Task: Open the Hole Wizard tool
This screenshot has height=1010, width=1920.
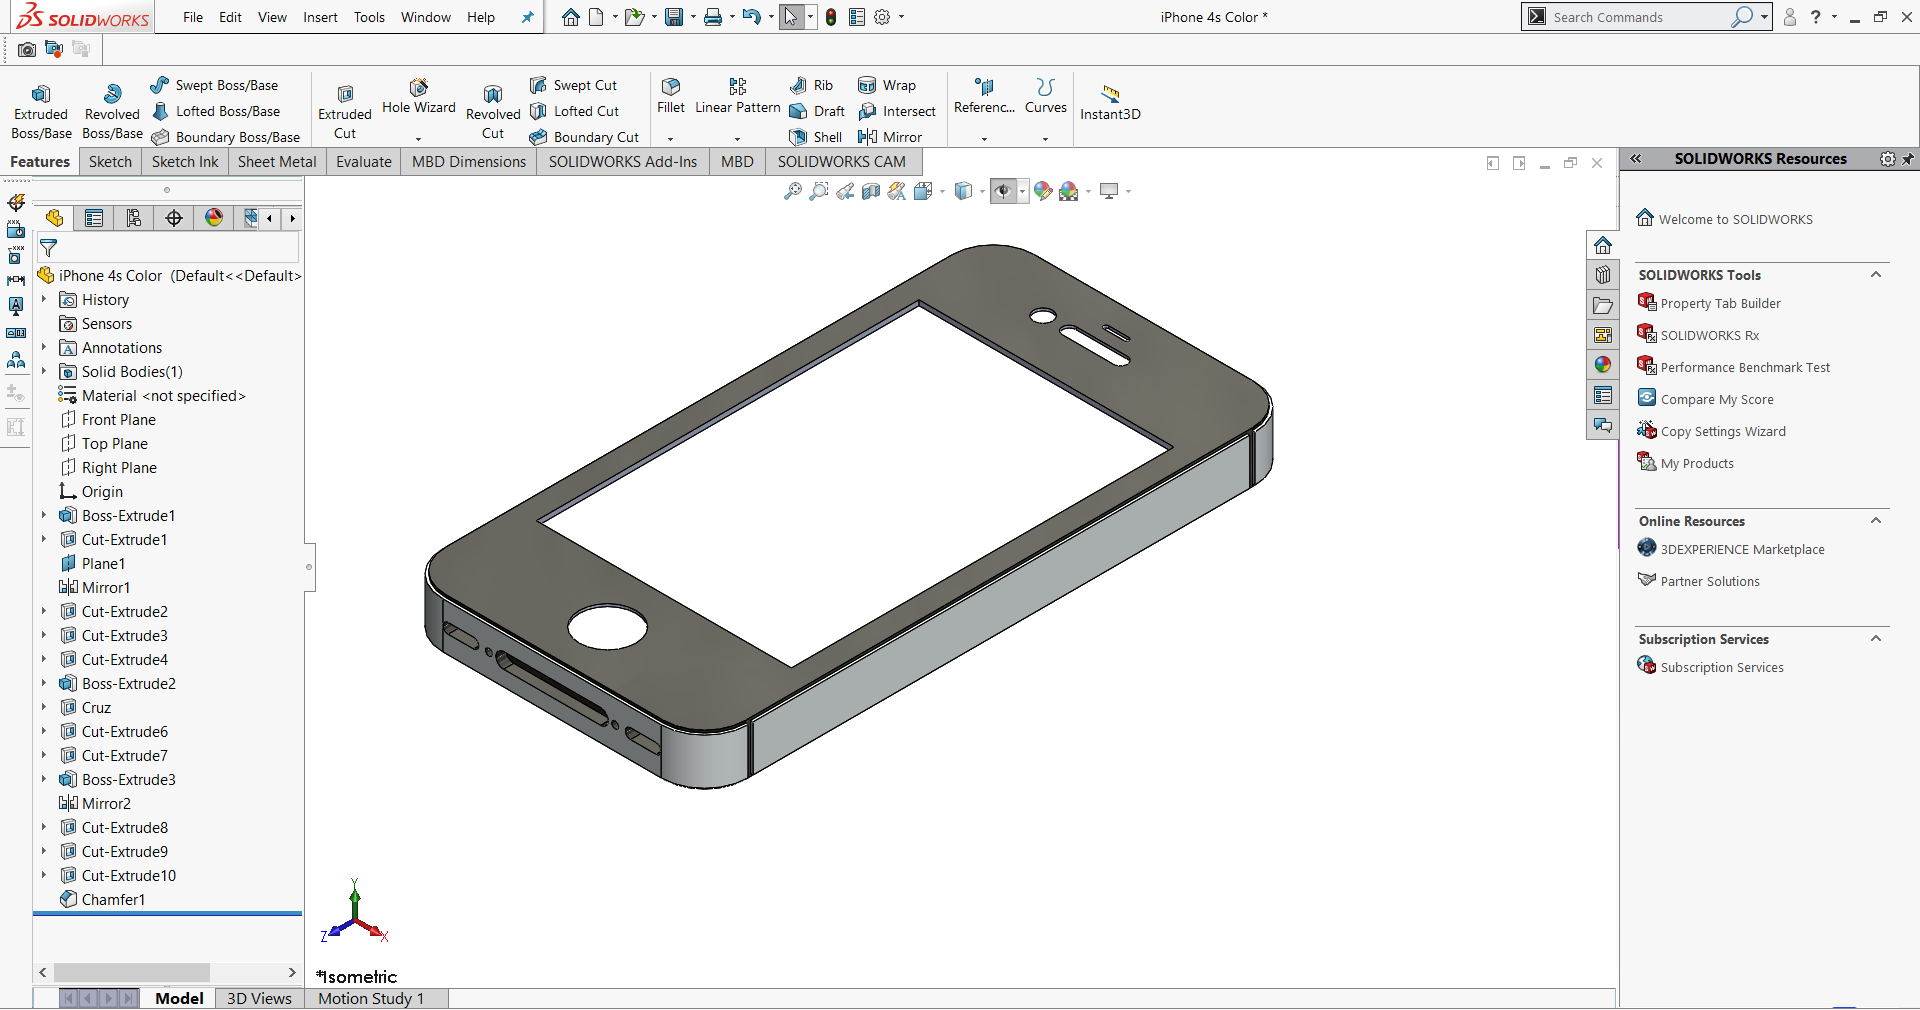Action: click(419, 97)
